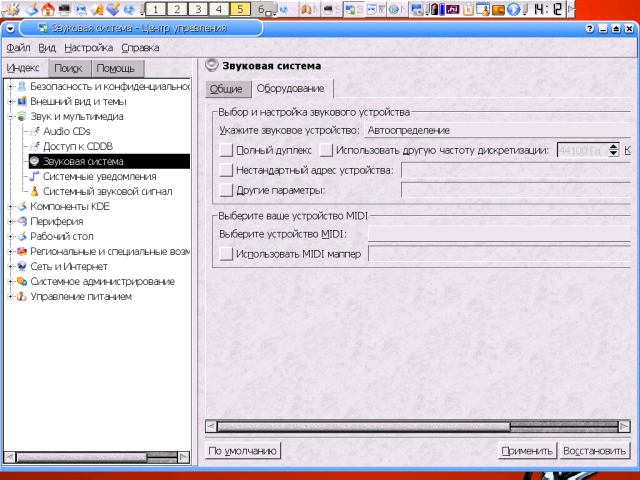The image size is (640, 480).
Task: Expand the Безопасность и конфиденциальность branch
Action: coord(10,86)
